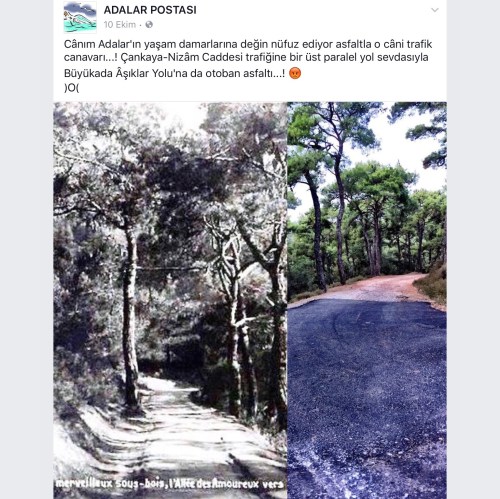
Task: Select the )O( signature line
Action: (x=71, y=88)
